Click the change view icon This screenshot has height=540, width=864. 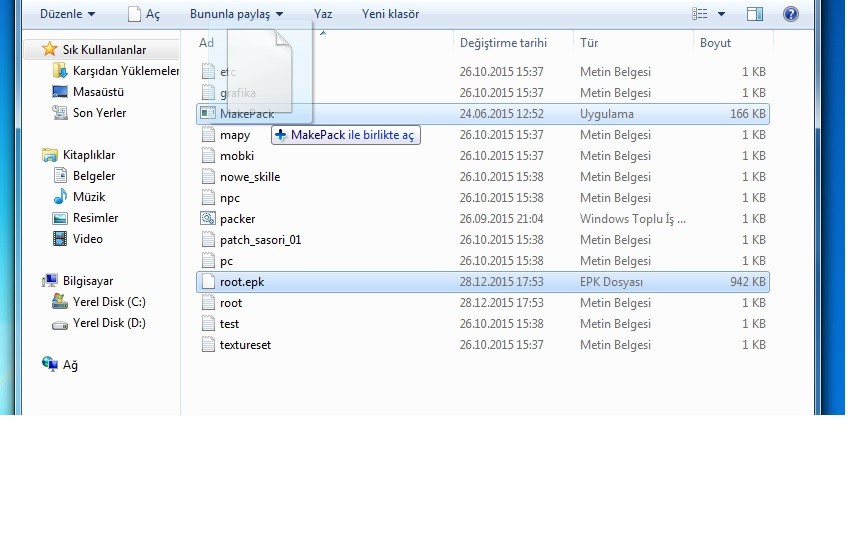coord(700,14)
